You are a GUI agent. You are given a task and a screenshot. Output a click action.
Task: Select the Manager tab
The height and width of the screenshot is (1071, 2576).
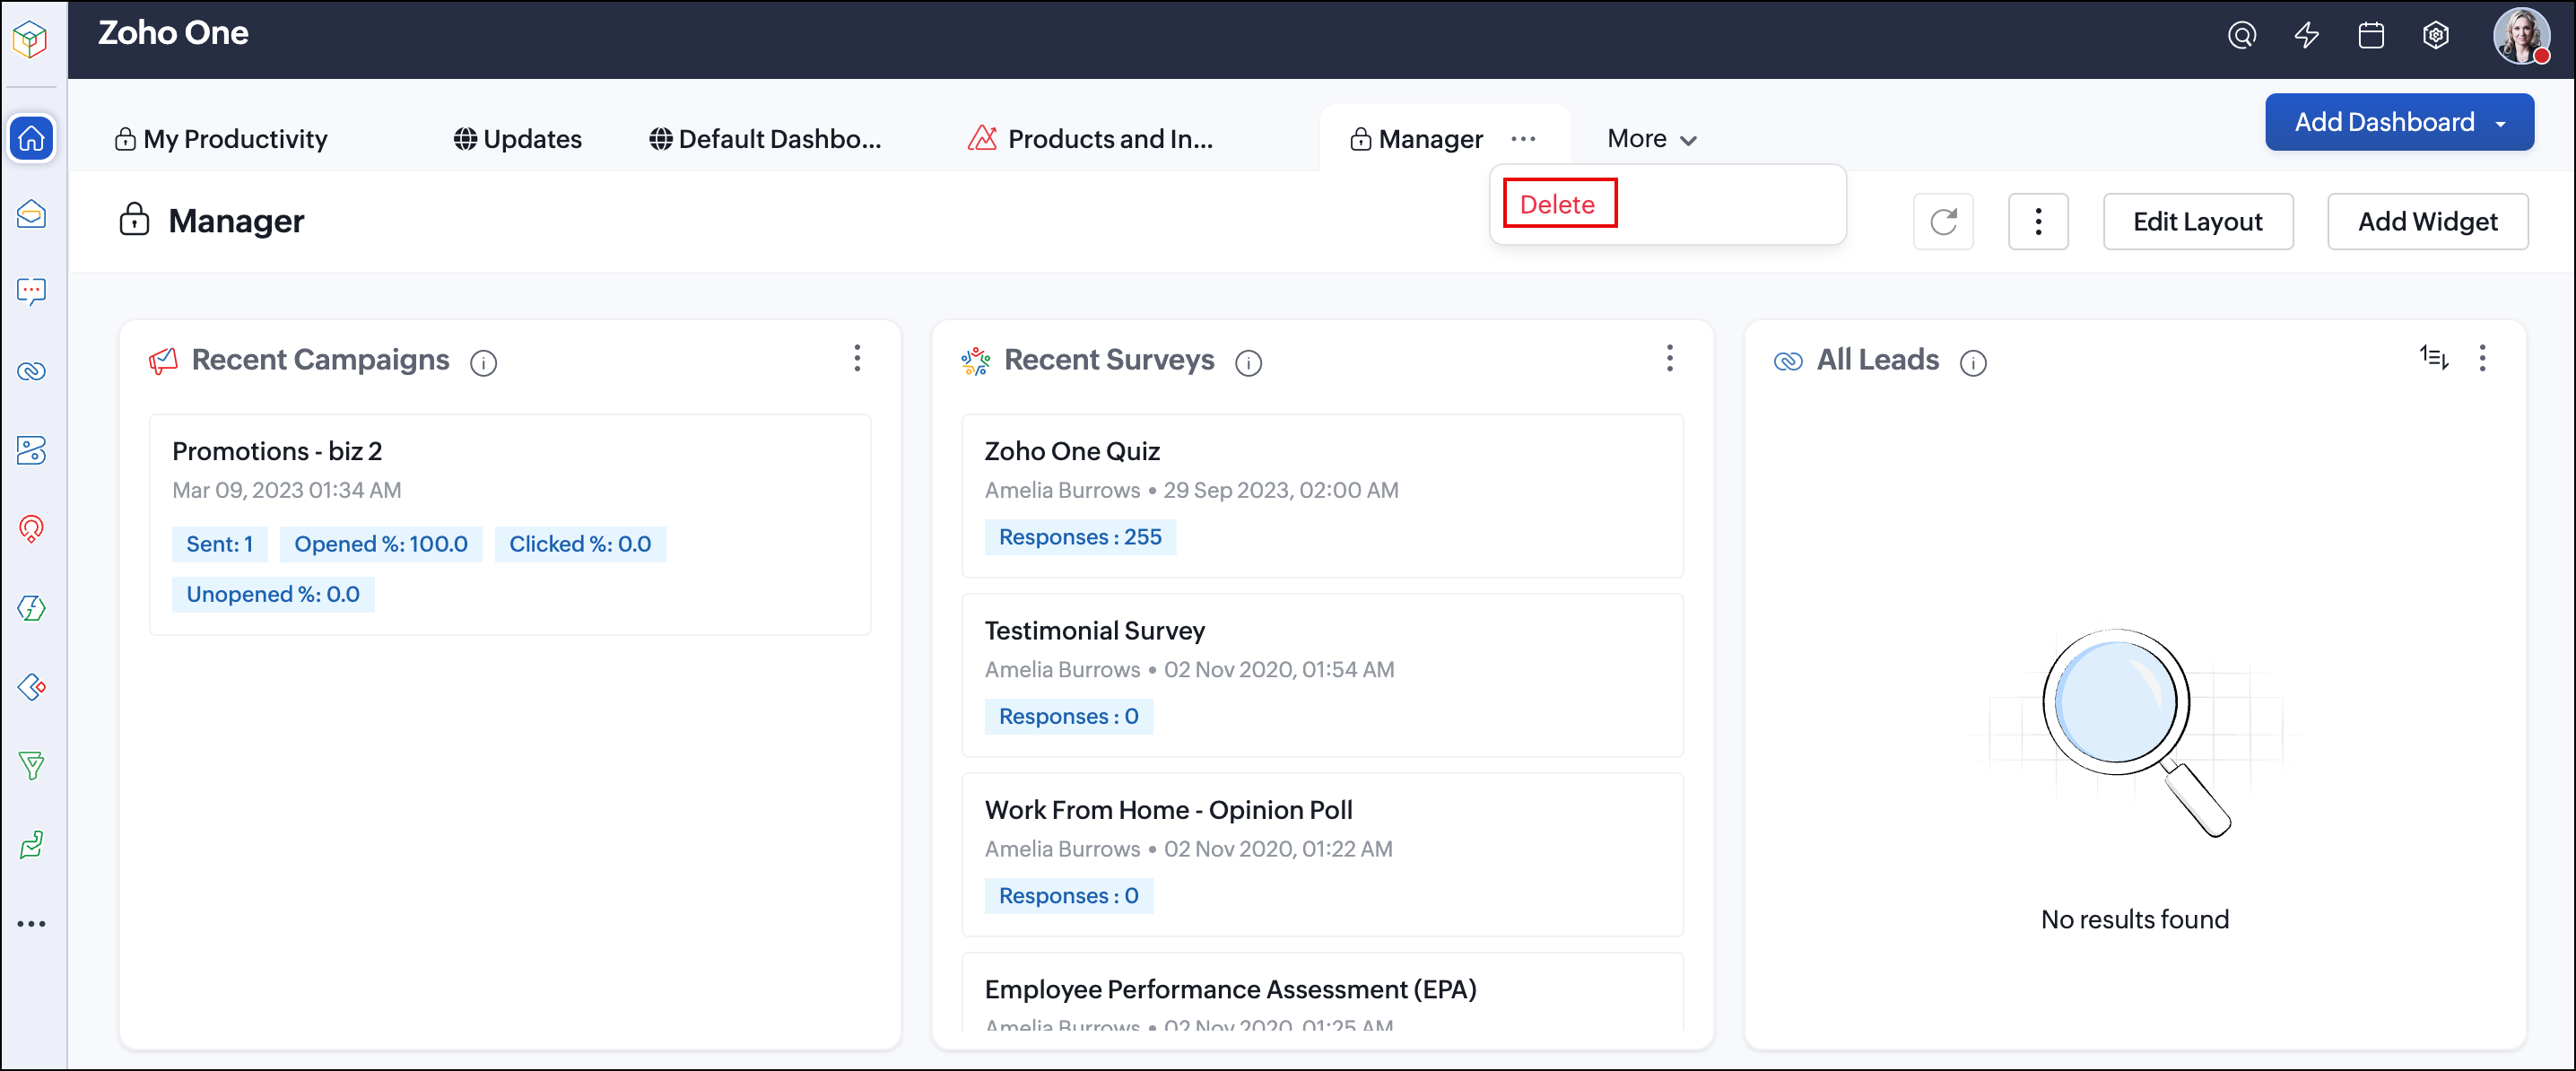pyautogui.click(x=1416, y=139)
